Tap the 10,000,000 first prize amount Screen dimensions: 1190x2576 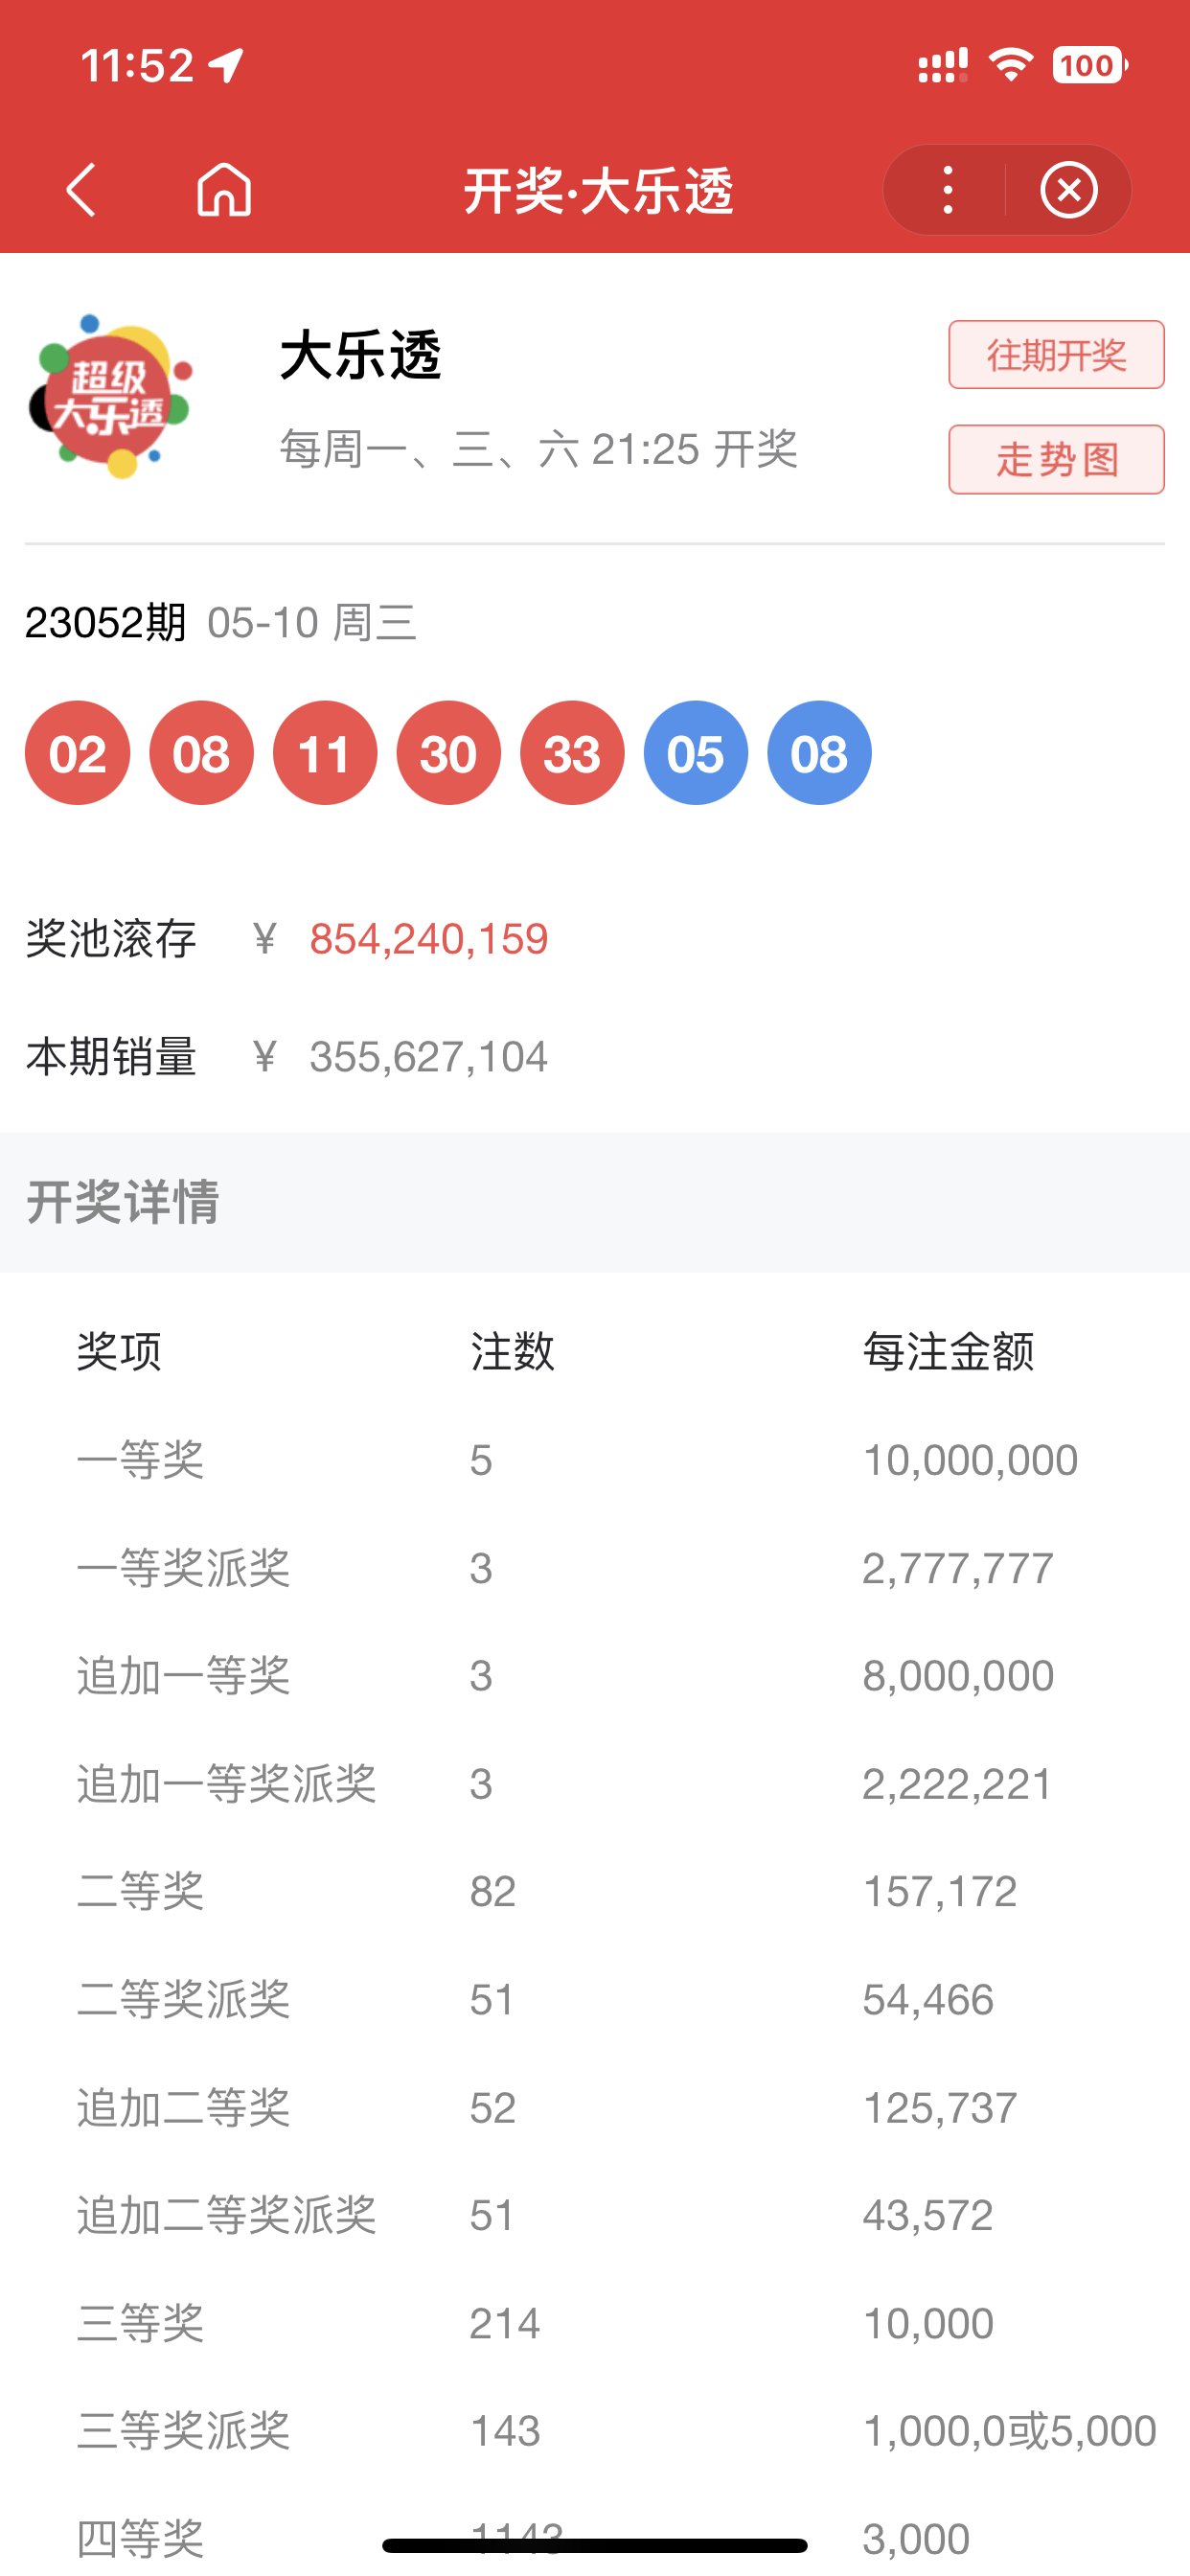(x=970, y=1460)
